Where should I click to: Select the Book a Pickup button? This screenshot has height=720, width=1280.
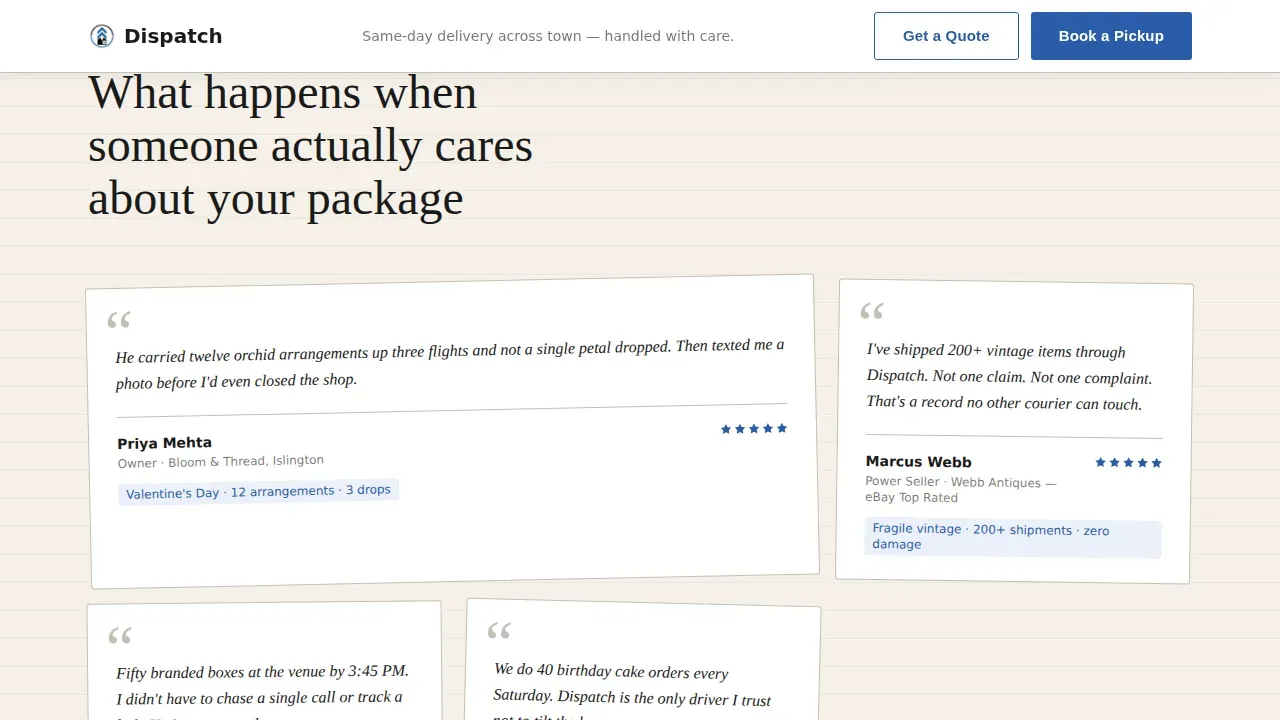1111,36
